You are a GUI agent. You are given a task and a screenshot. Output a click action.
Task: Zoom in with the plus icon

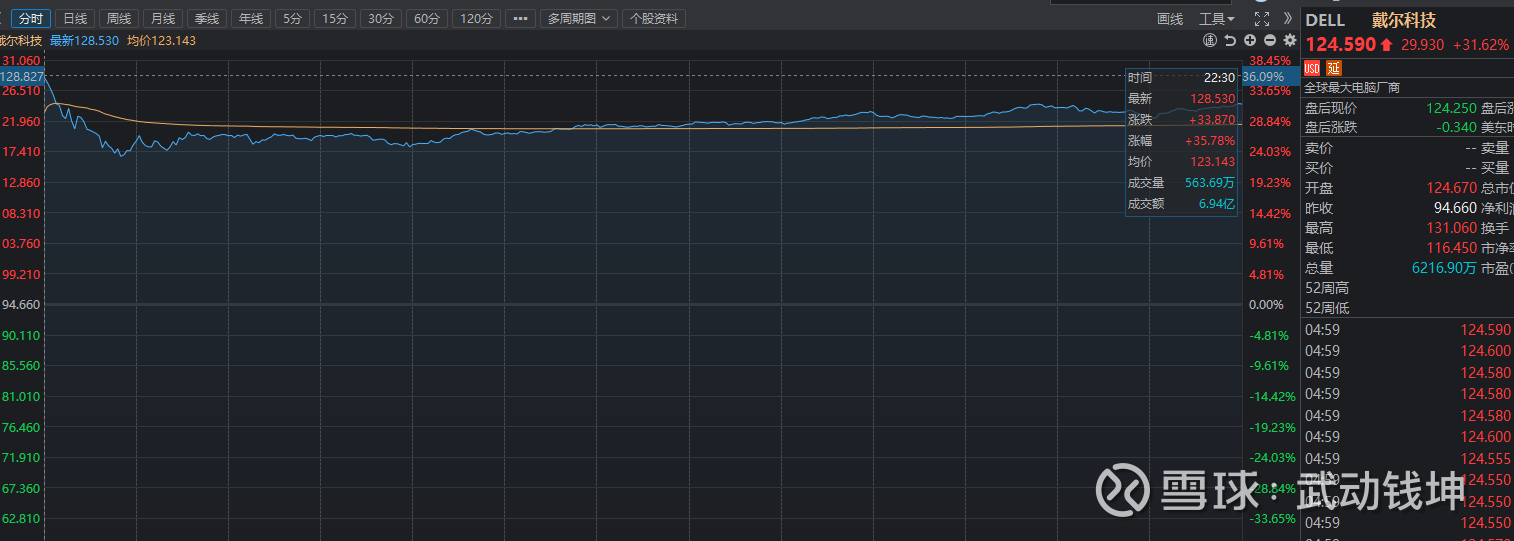(x=1250, y=40)
